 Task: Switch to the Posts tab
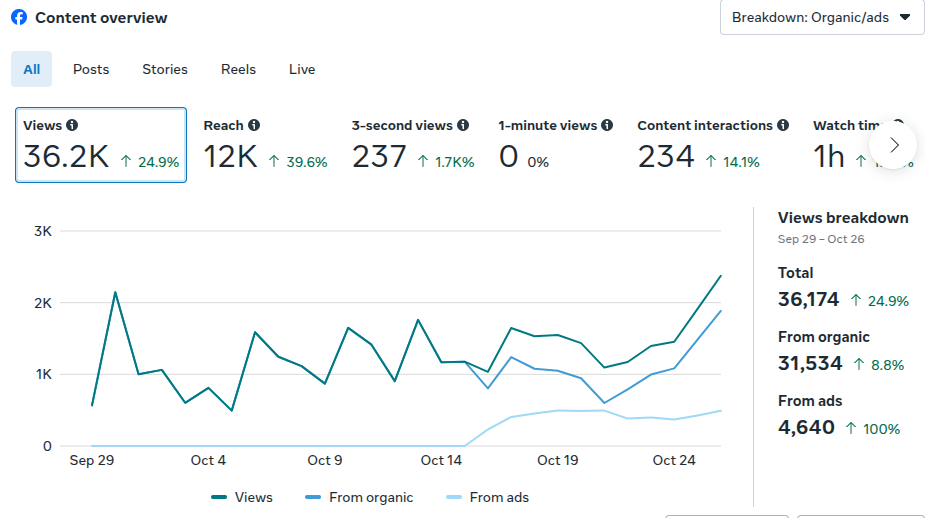[91, 69]
